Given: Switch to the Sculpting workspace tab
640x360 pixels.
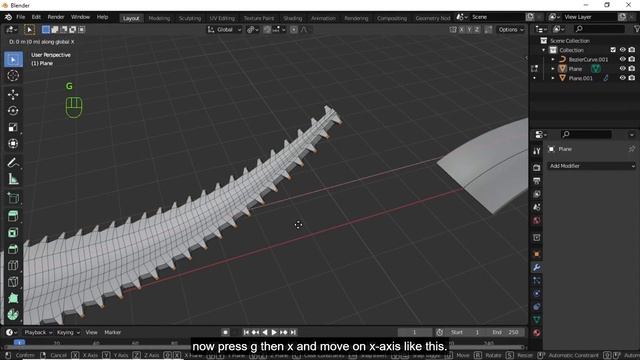Looking at the screenshot, I should [x=190, y=18].
